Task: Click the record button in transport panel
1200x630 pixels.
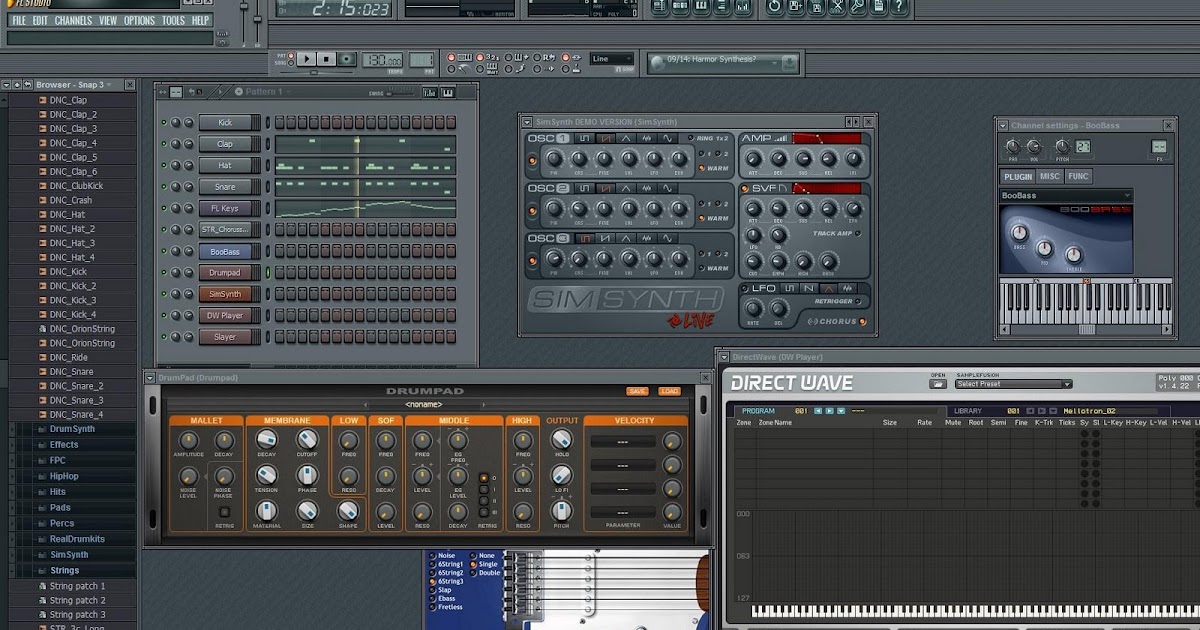Action: pyautogui.click(x=347, y=59)
